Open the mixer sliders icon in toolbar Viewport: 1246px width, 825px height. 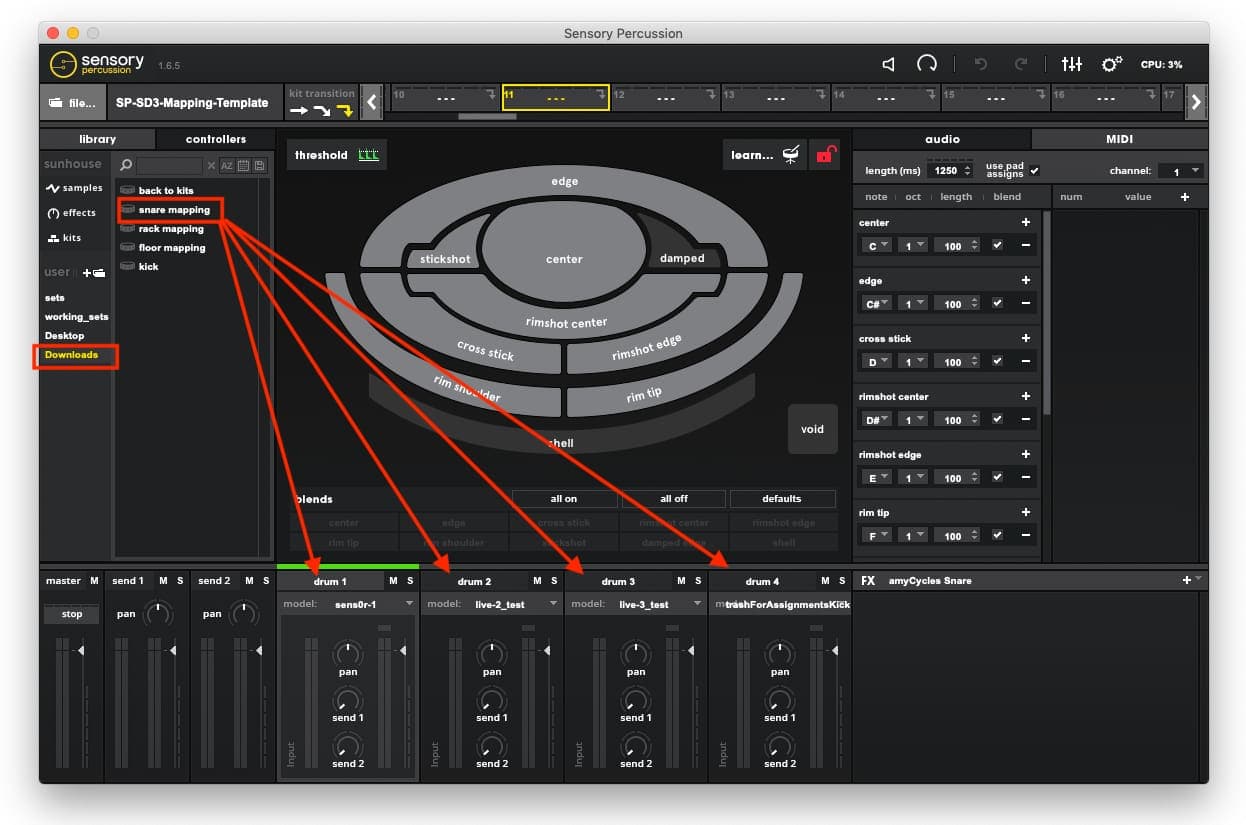pyautogui.click(x=1072, y=64)
